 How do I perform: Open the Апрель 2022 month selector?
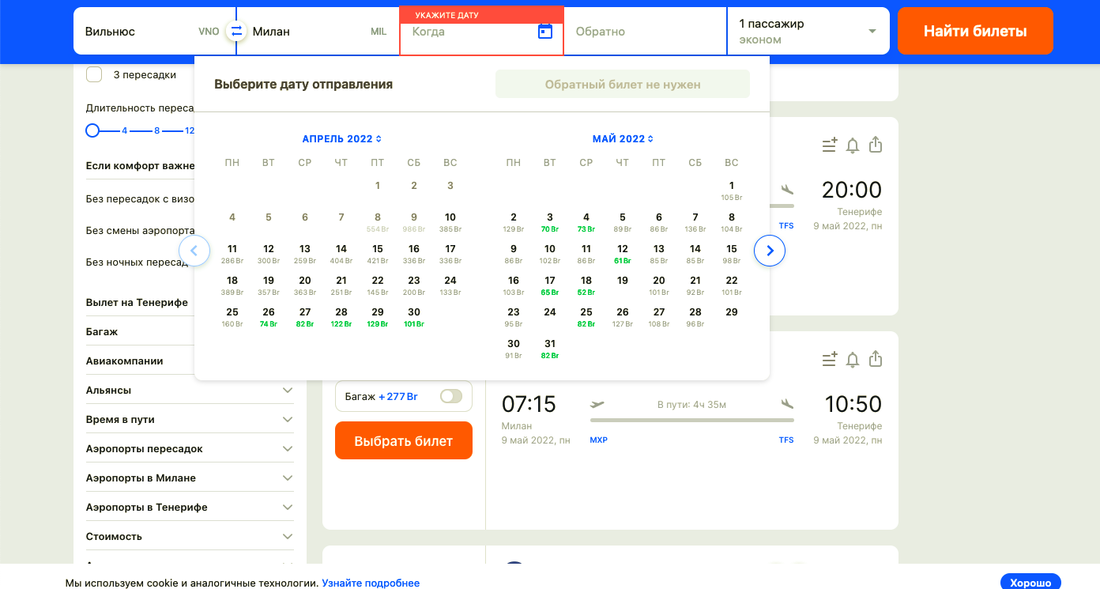[342, 139]
